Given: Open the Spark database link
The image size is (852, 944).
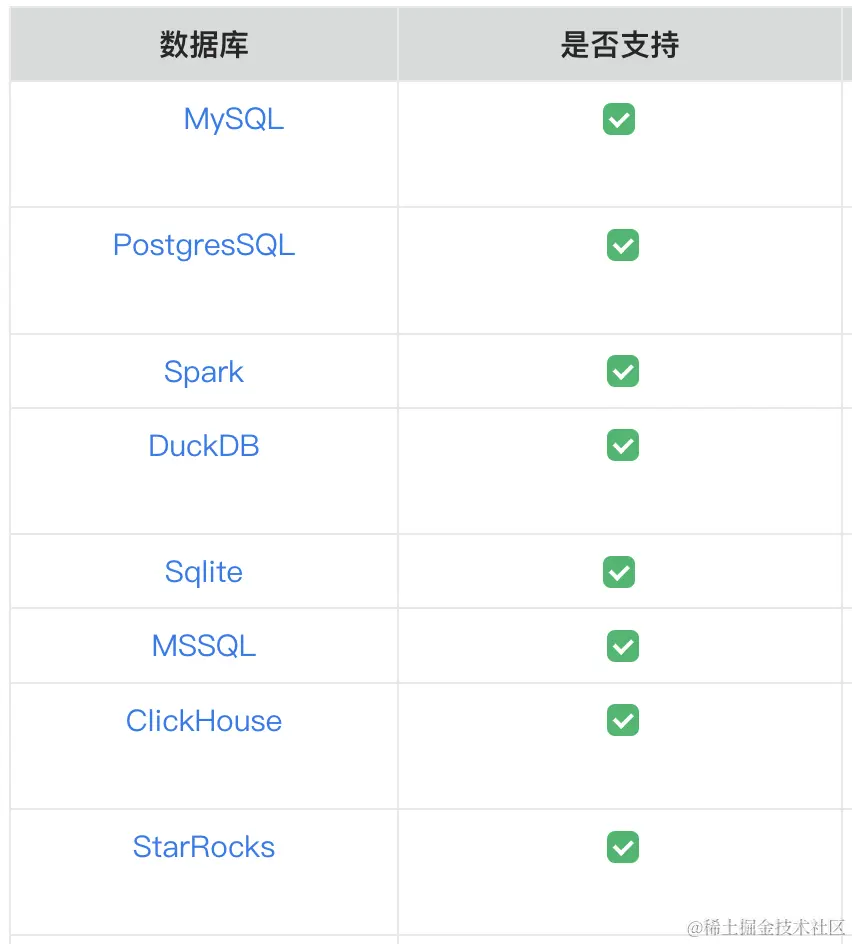Looking at the screenshot, I should (x=204, y=372).
